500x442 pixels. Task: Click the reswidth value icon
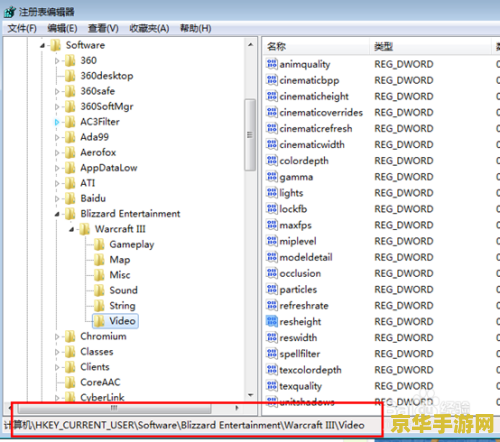click(272, 337)
